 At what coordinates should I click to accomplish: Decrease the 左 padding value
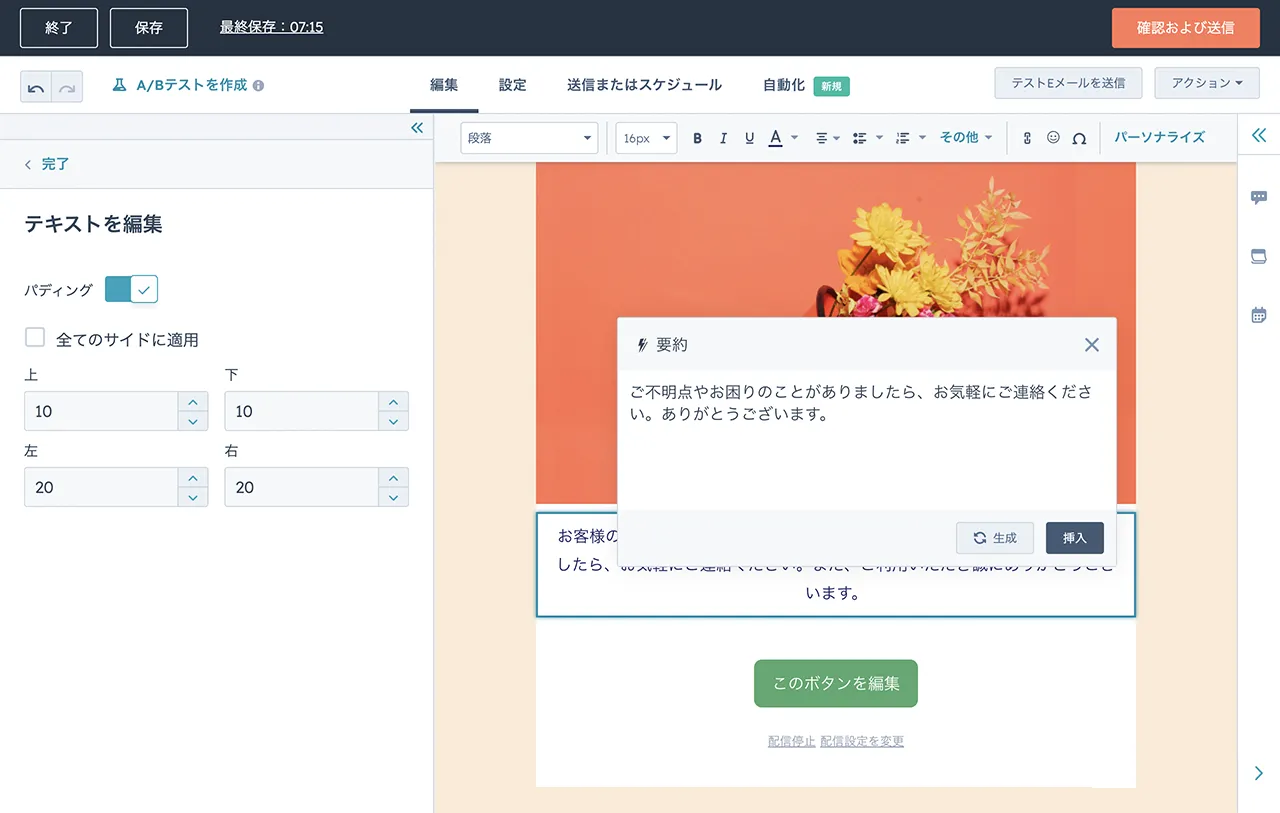click(192, 497)
